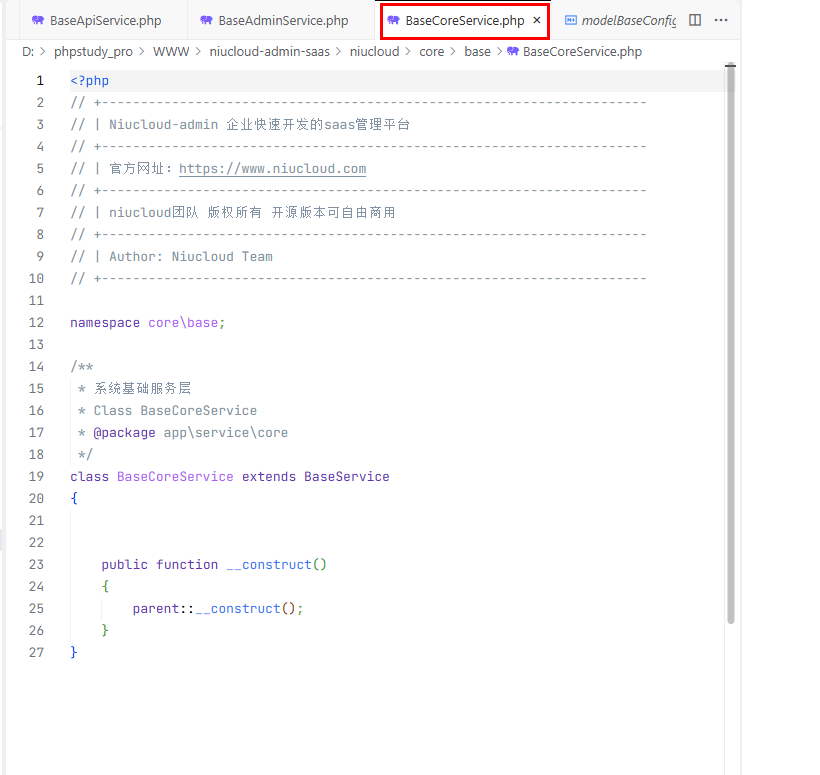Open the More Actions ellipsis menu
820x775 pixels.
[x=721, y=20]
